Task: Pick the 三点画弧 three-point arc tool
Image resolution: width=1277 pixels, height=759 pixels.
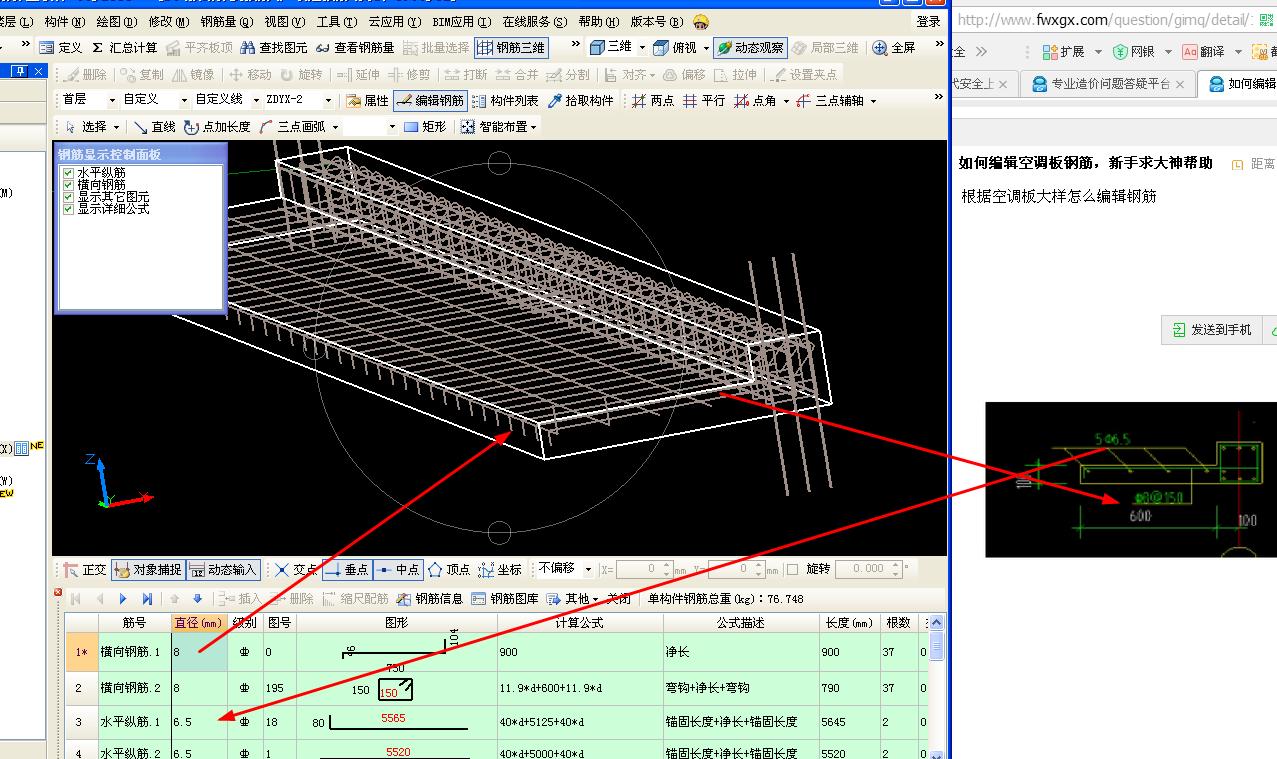Action: click(292, 126)
